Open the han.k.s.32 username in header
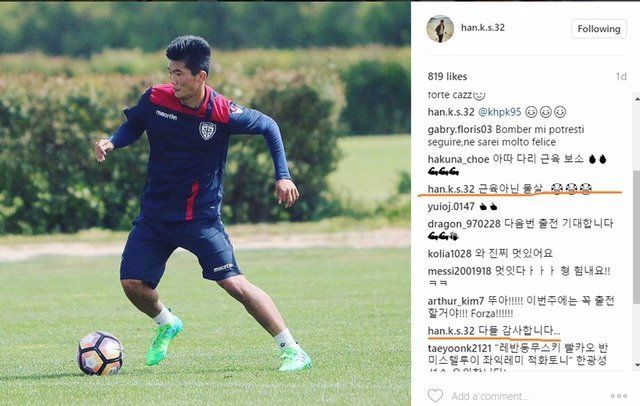 point(483,27)
